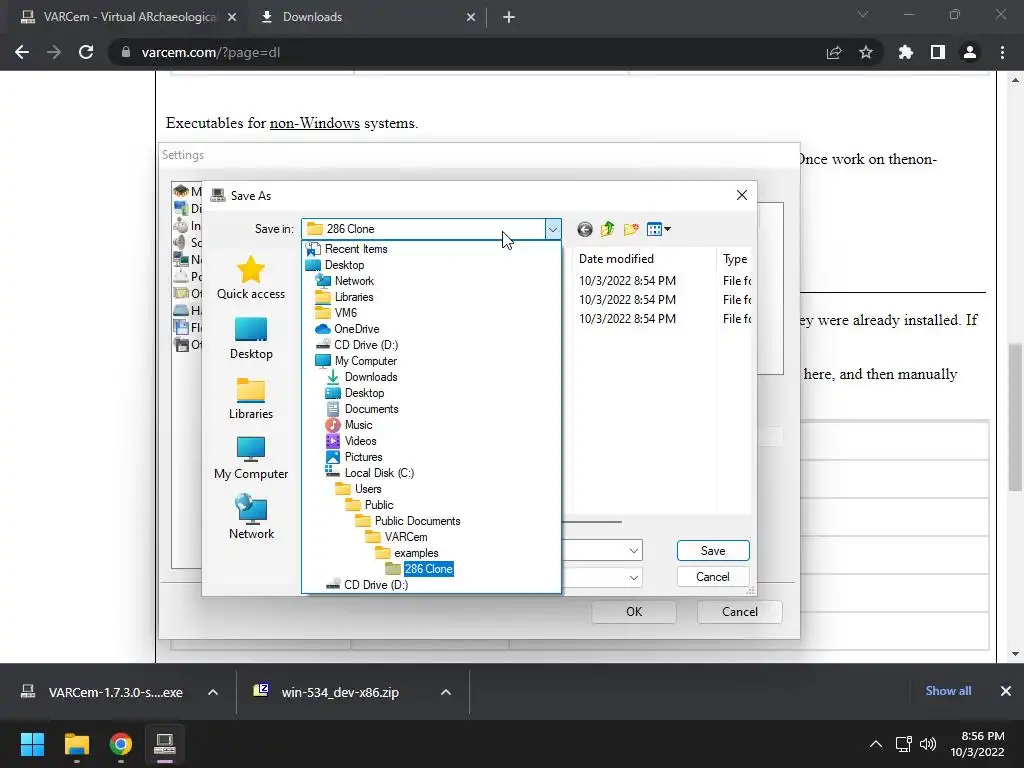This screenshot has height=768, width=1024.
Task: Reload the varcem.com page
Action: point(86,52)
